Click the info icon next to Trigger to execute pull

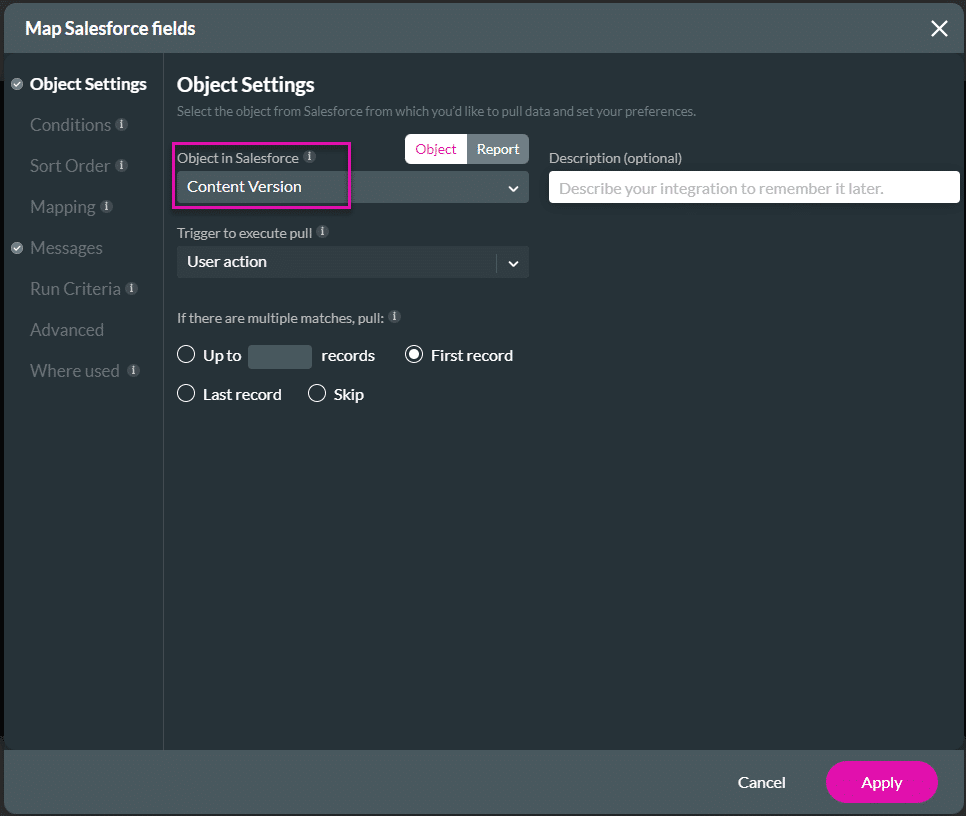pyautogui.click(x=321, y=231)
